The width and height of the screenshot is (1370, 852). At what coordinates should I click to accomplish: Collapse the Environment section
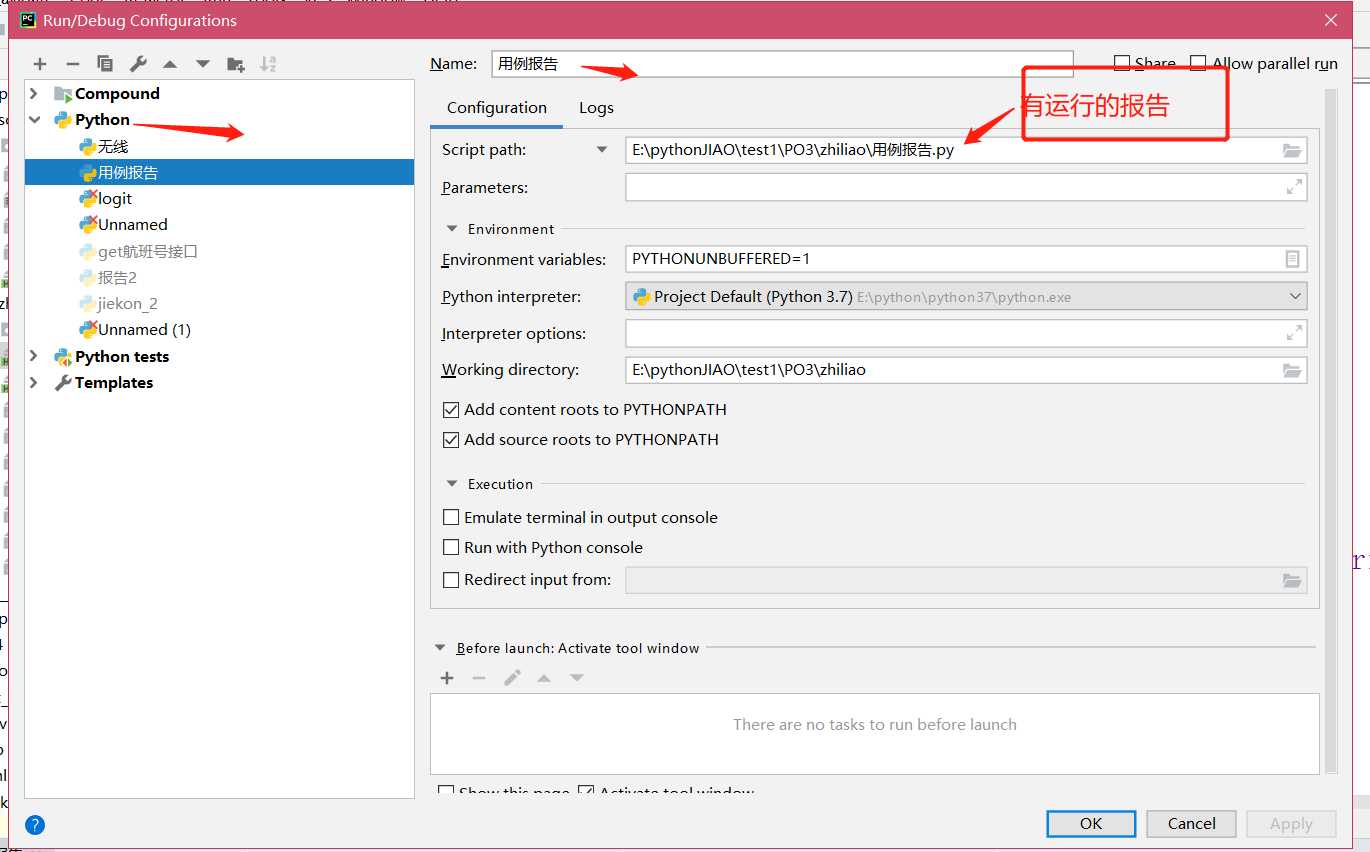coord(452,229)
